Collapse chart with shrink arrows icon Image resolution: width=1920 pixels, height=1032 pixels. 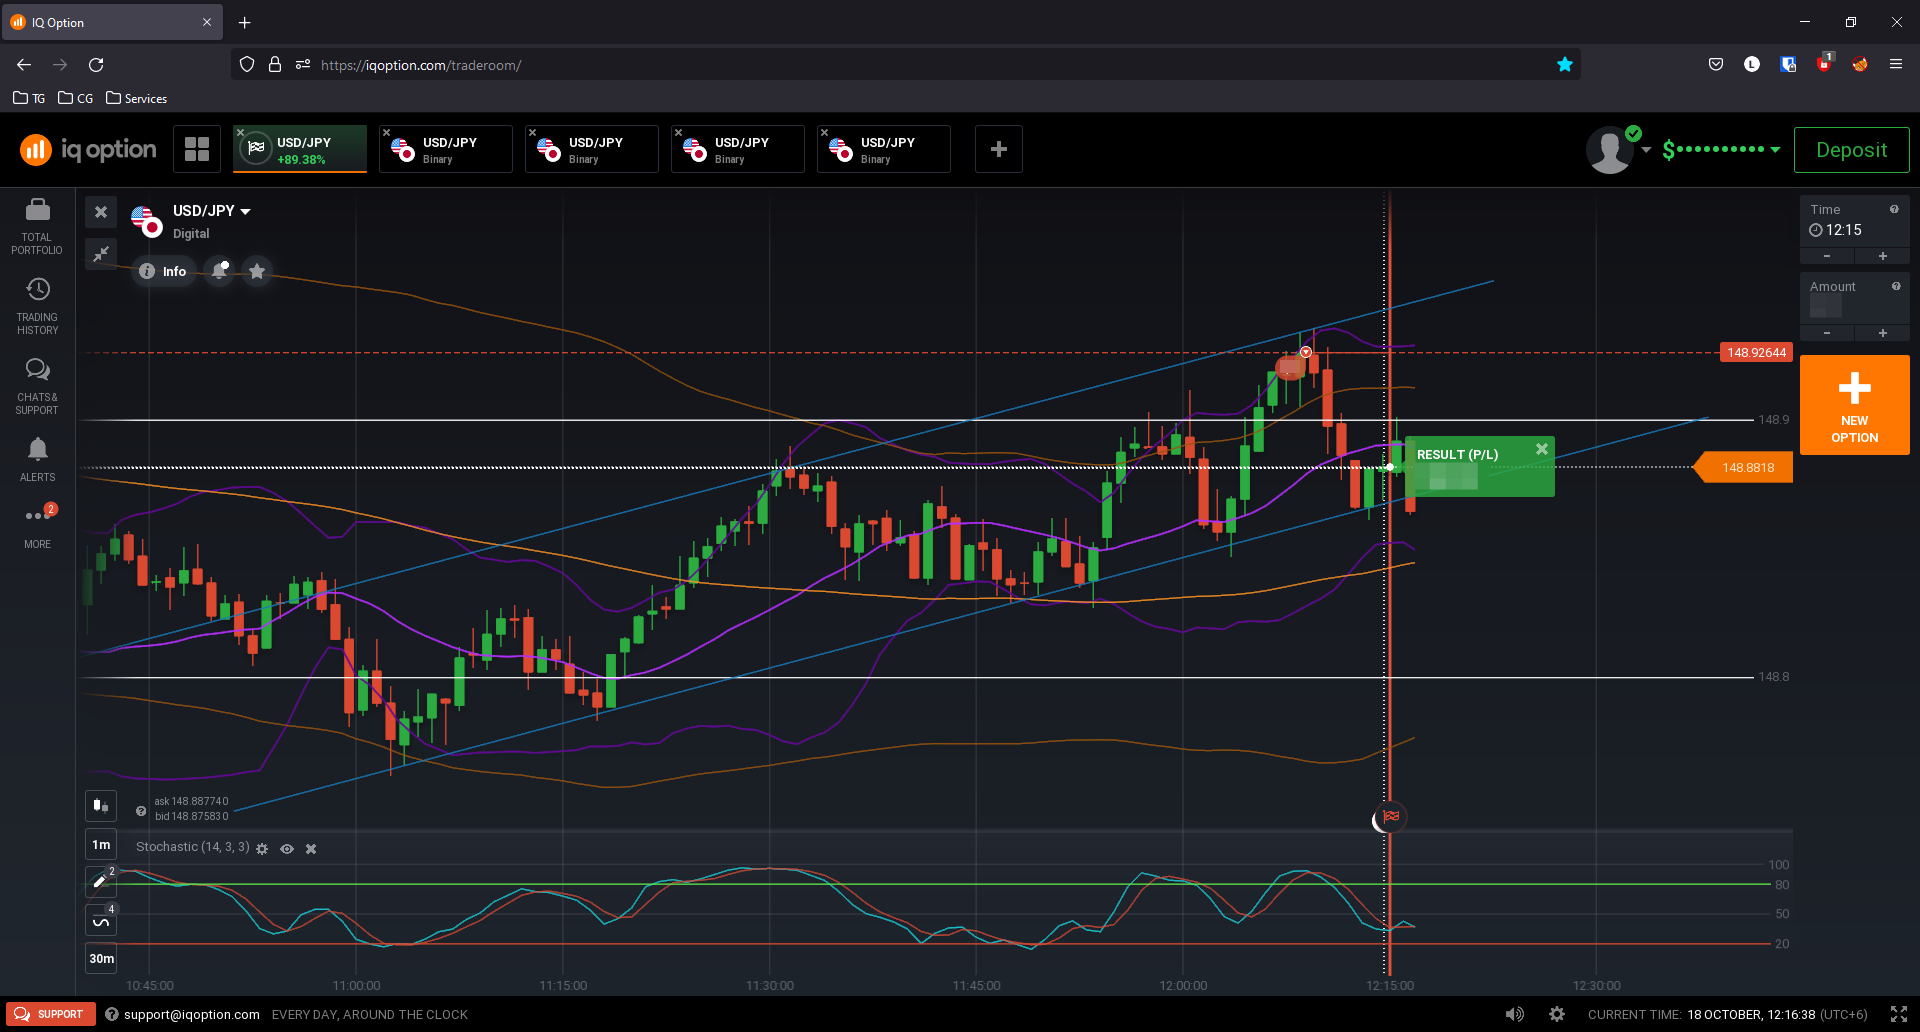click(x=101, y=254)
